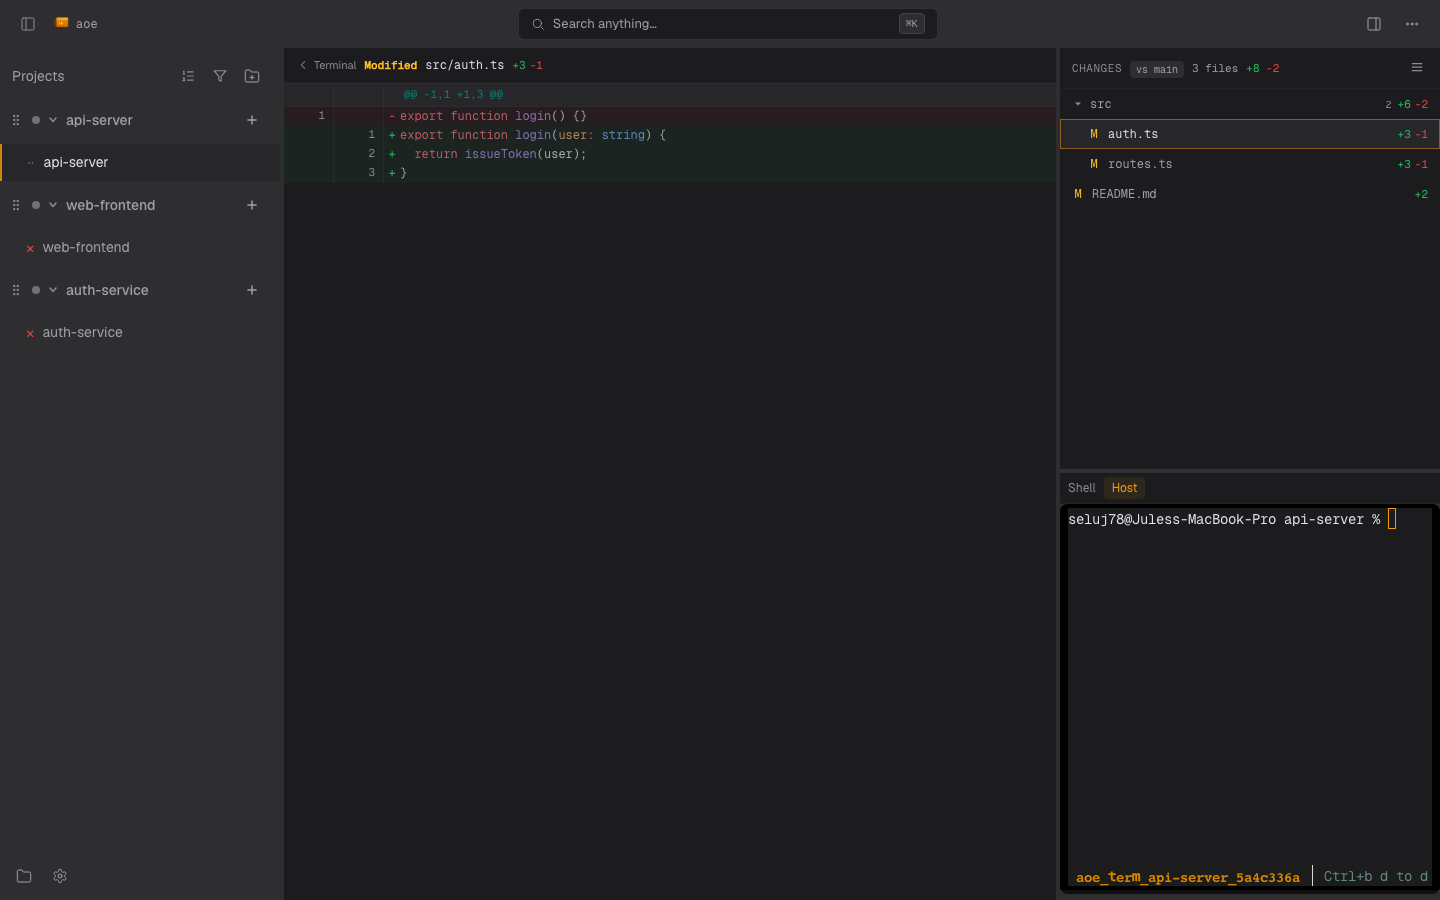The height and width of the screenshot is (900, 1440).
Task: Click the red x status on web-frontend session
Action: (30, 248)
